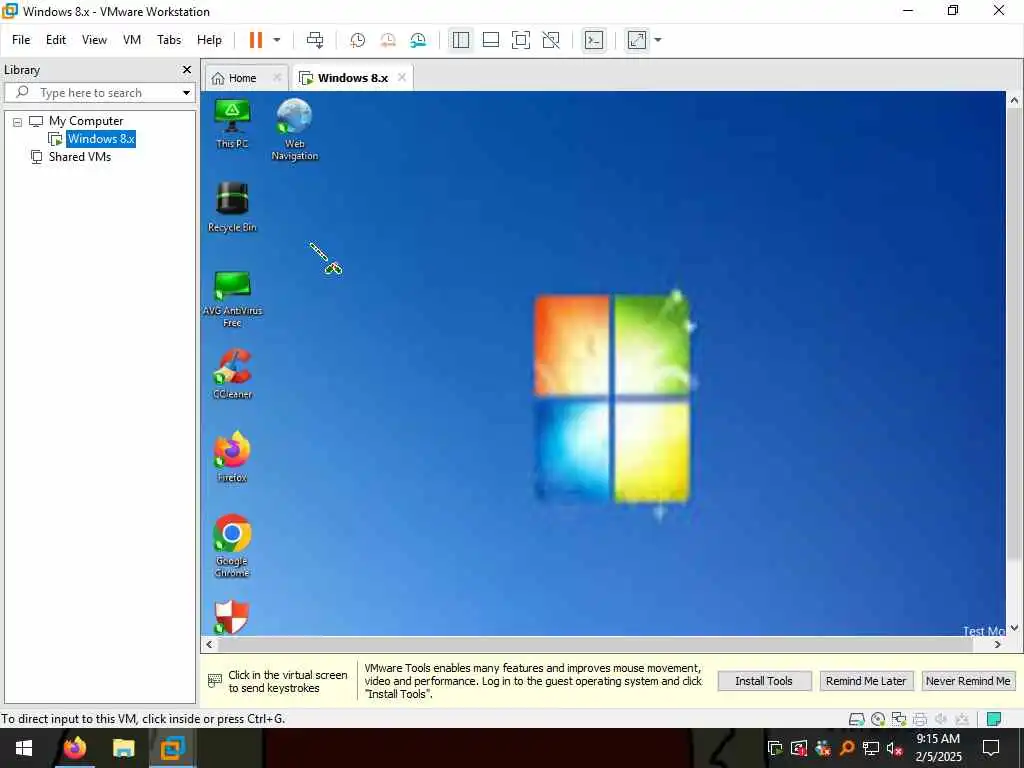The width and height of the screenshot is (1024, 768).
Task: Click Web Navigation desktop icon
Action: (295, 129)
